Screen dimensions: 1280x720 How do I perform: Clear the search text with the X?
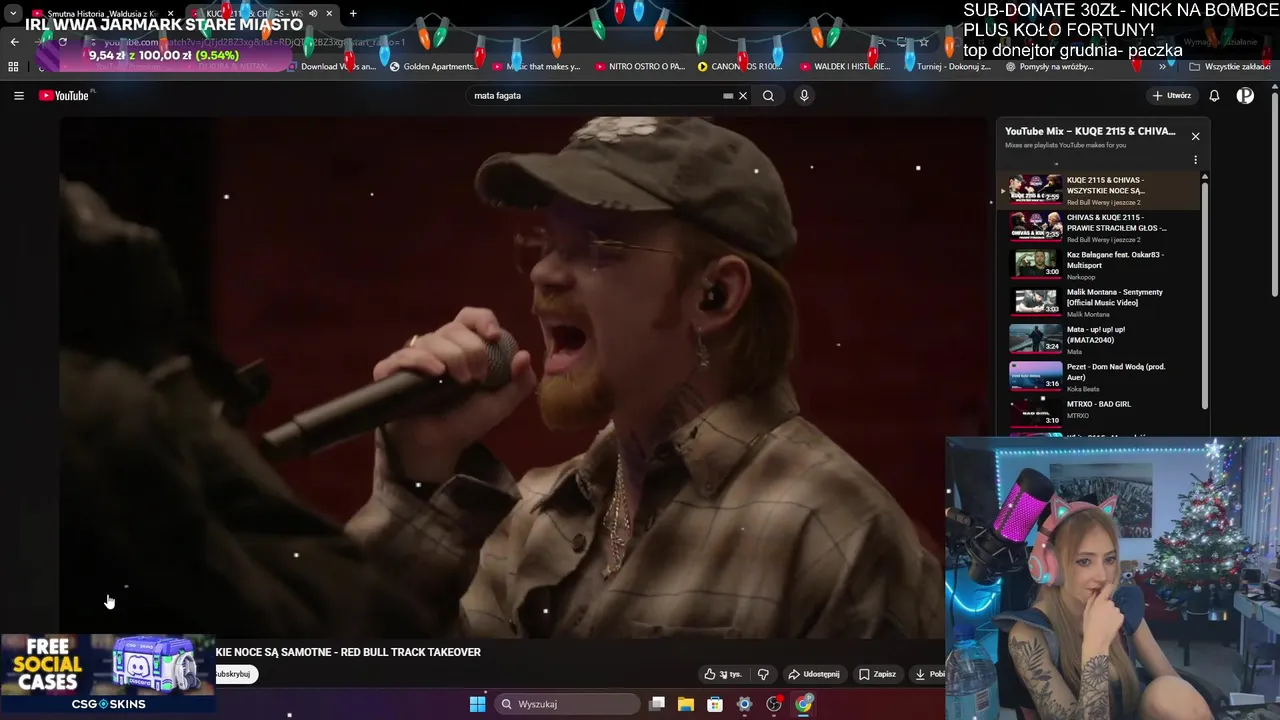pyautogui.click(x=743, y=96)
